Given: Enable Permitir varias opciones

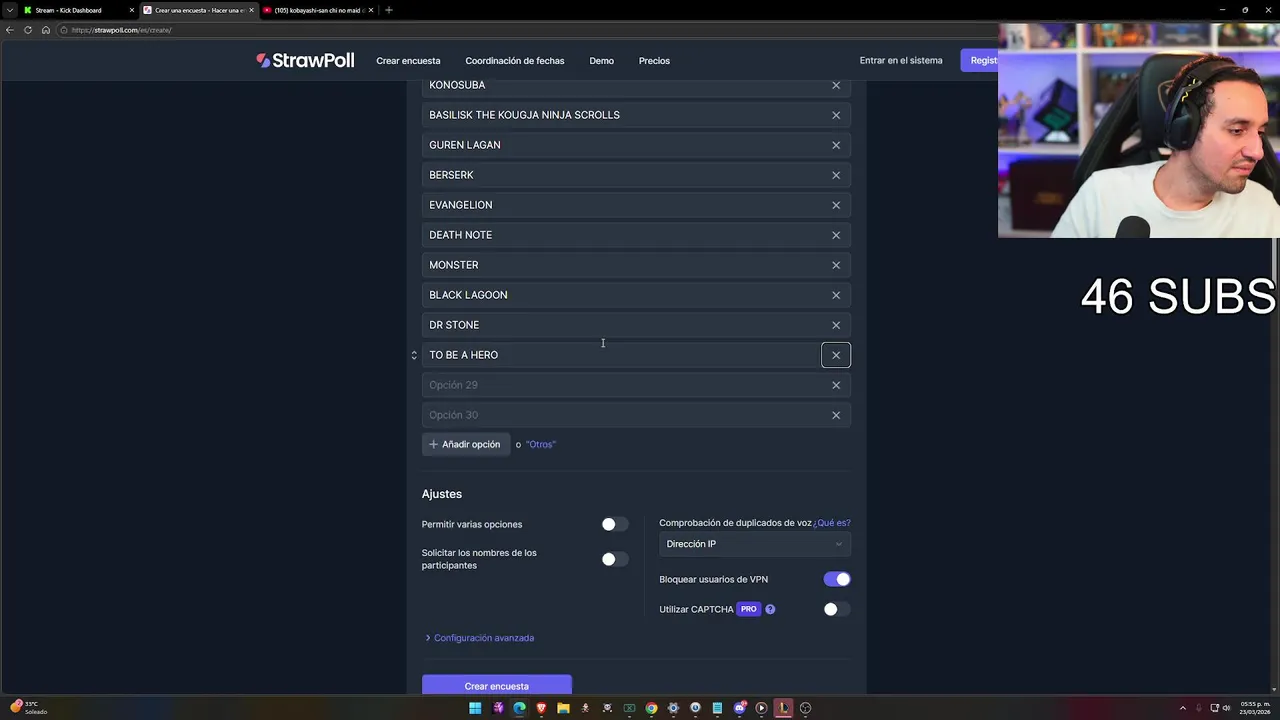Looking at the screenshot, I should 615,524.
